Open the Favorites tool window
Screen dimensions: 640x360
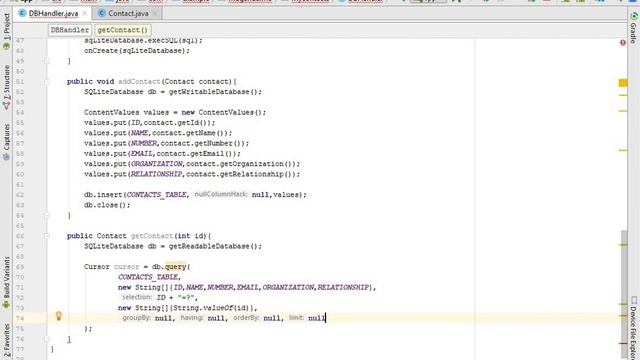[7, 341]
